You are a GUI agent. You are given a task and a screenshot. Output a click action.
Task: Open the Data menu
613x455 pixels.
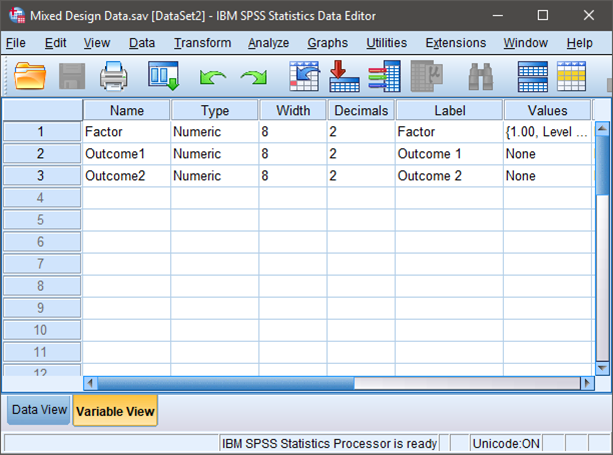point(142,43)
